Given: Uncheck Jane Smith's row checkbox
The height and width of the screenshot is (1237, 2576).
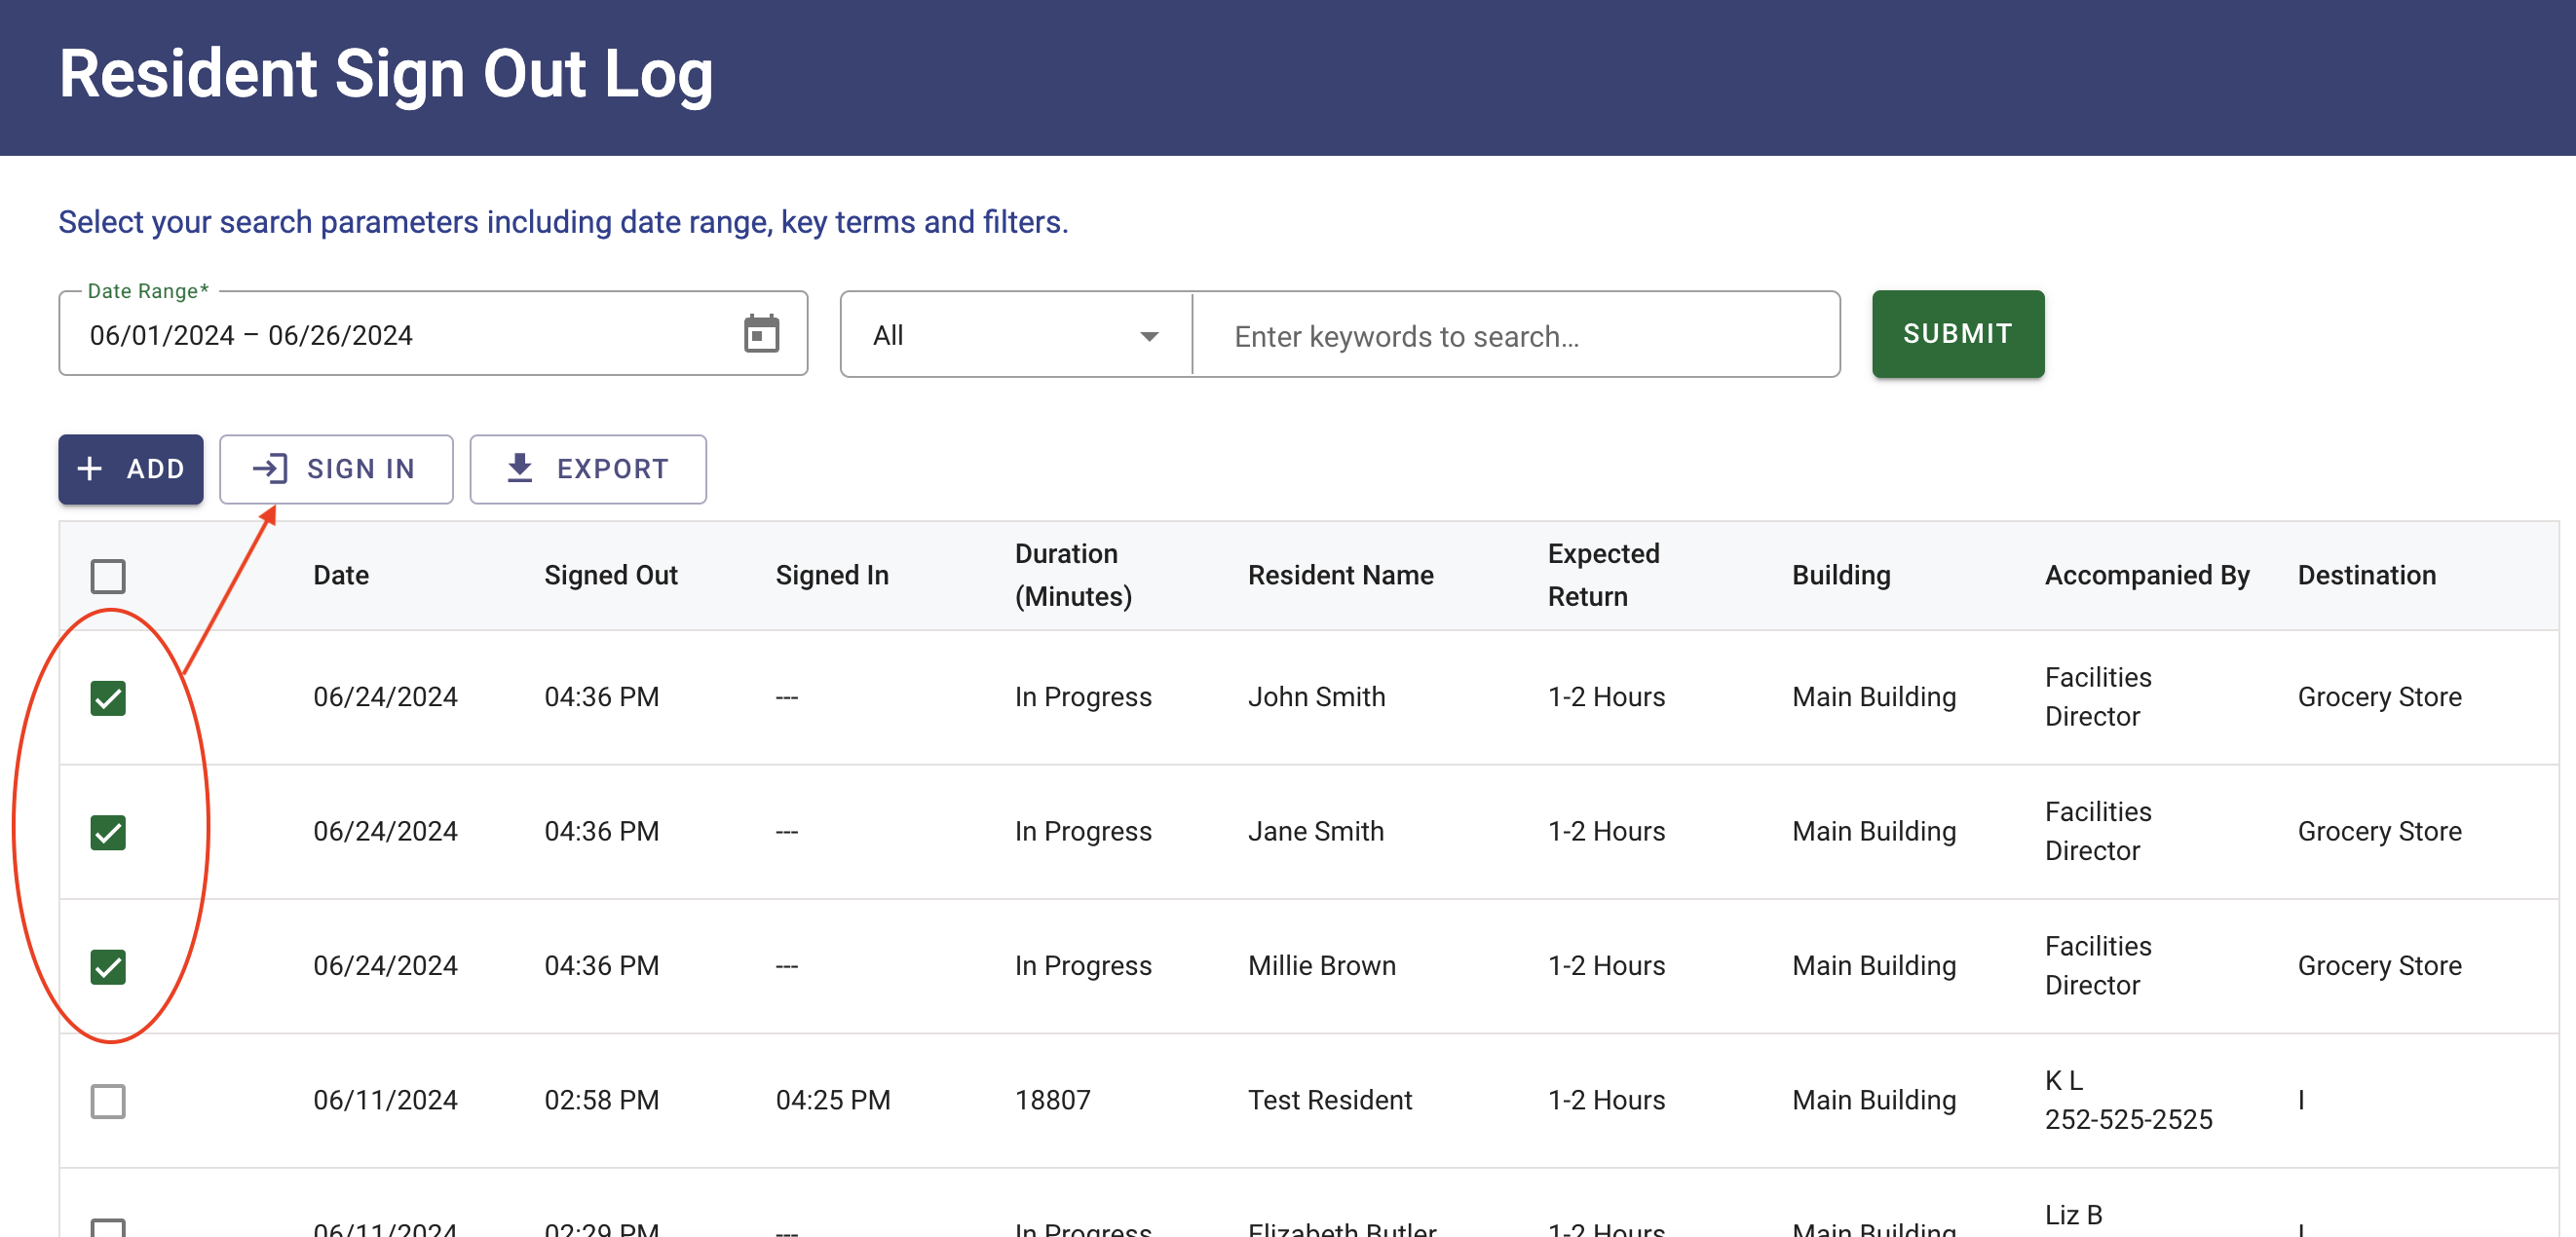Looking at the screenshot, I should 108,831.
